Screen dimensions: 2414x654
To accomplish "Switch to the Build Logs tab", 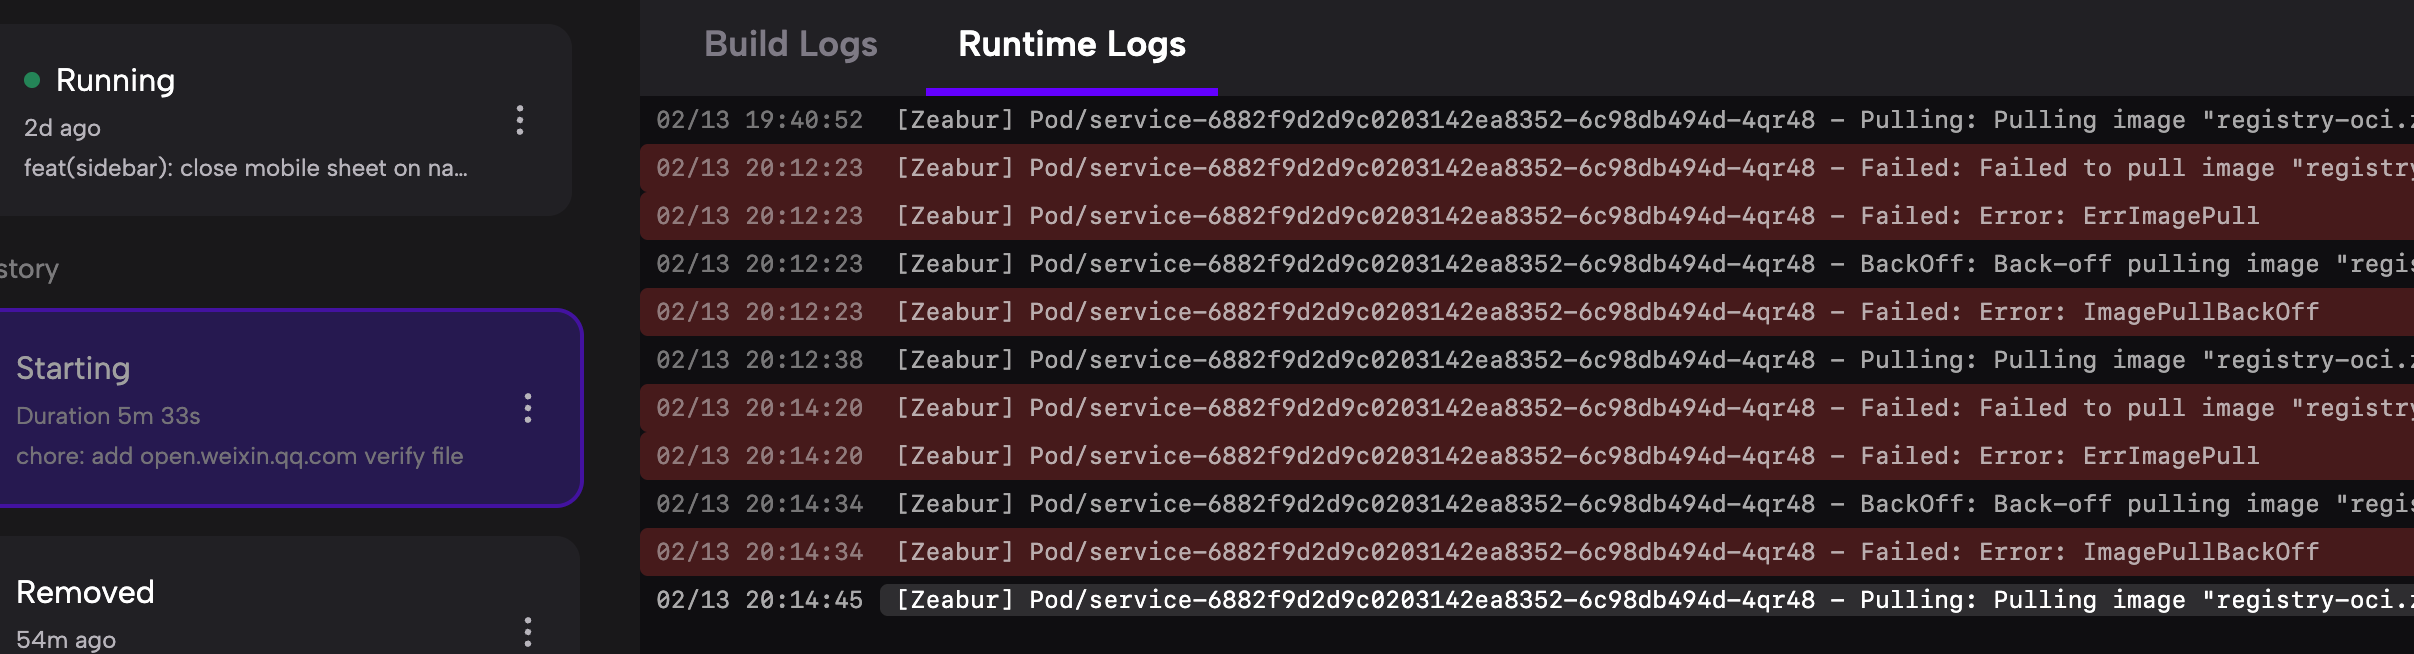I will tap(790, 45).
